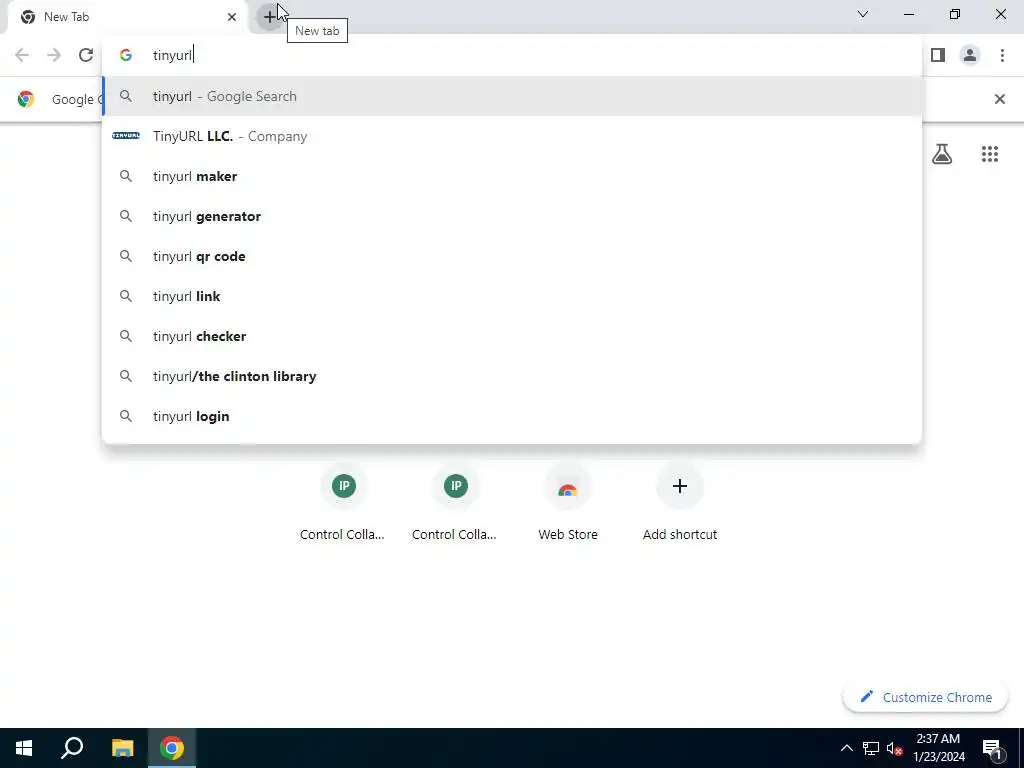Select 'tinyurl/the clinton library' suggestion
This screenshot has height=768, width=1024.
click(512, 376)
